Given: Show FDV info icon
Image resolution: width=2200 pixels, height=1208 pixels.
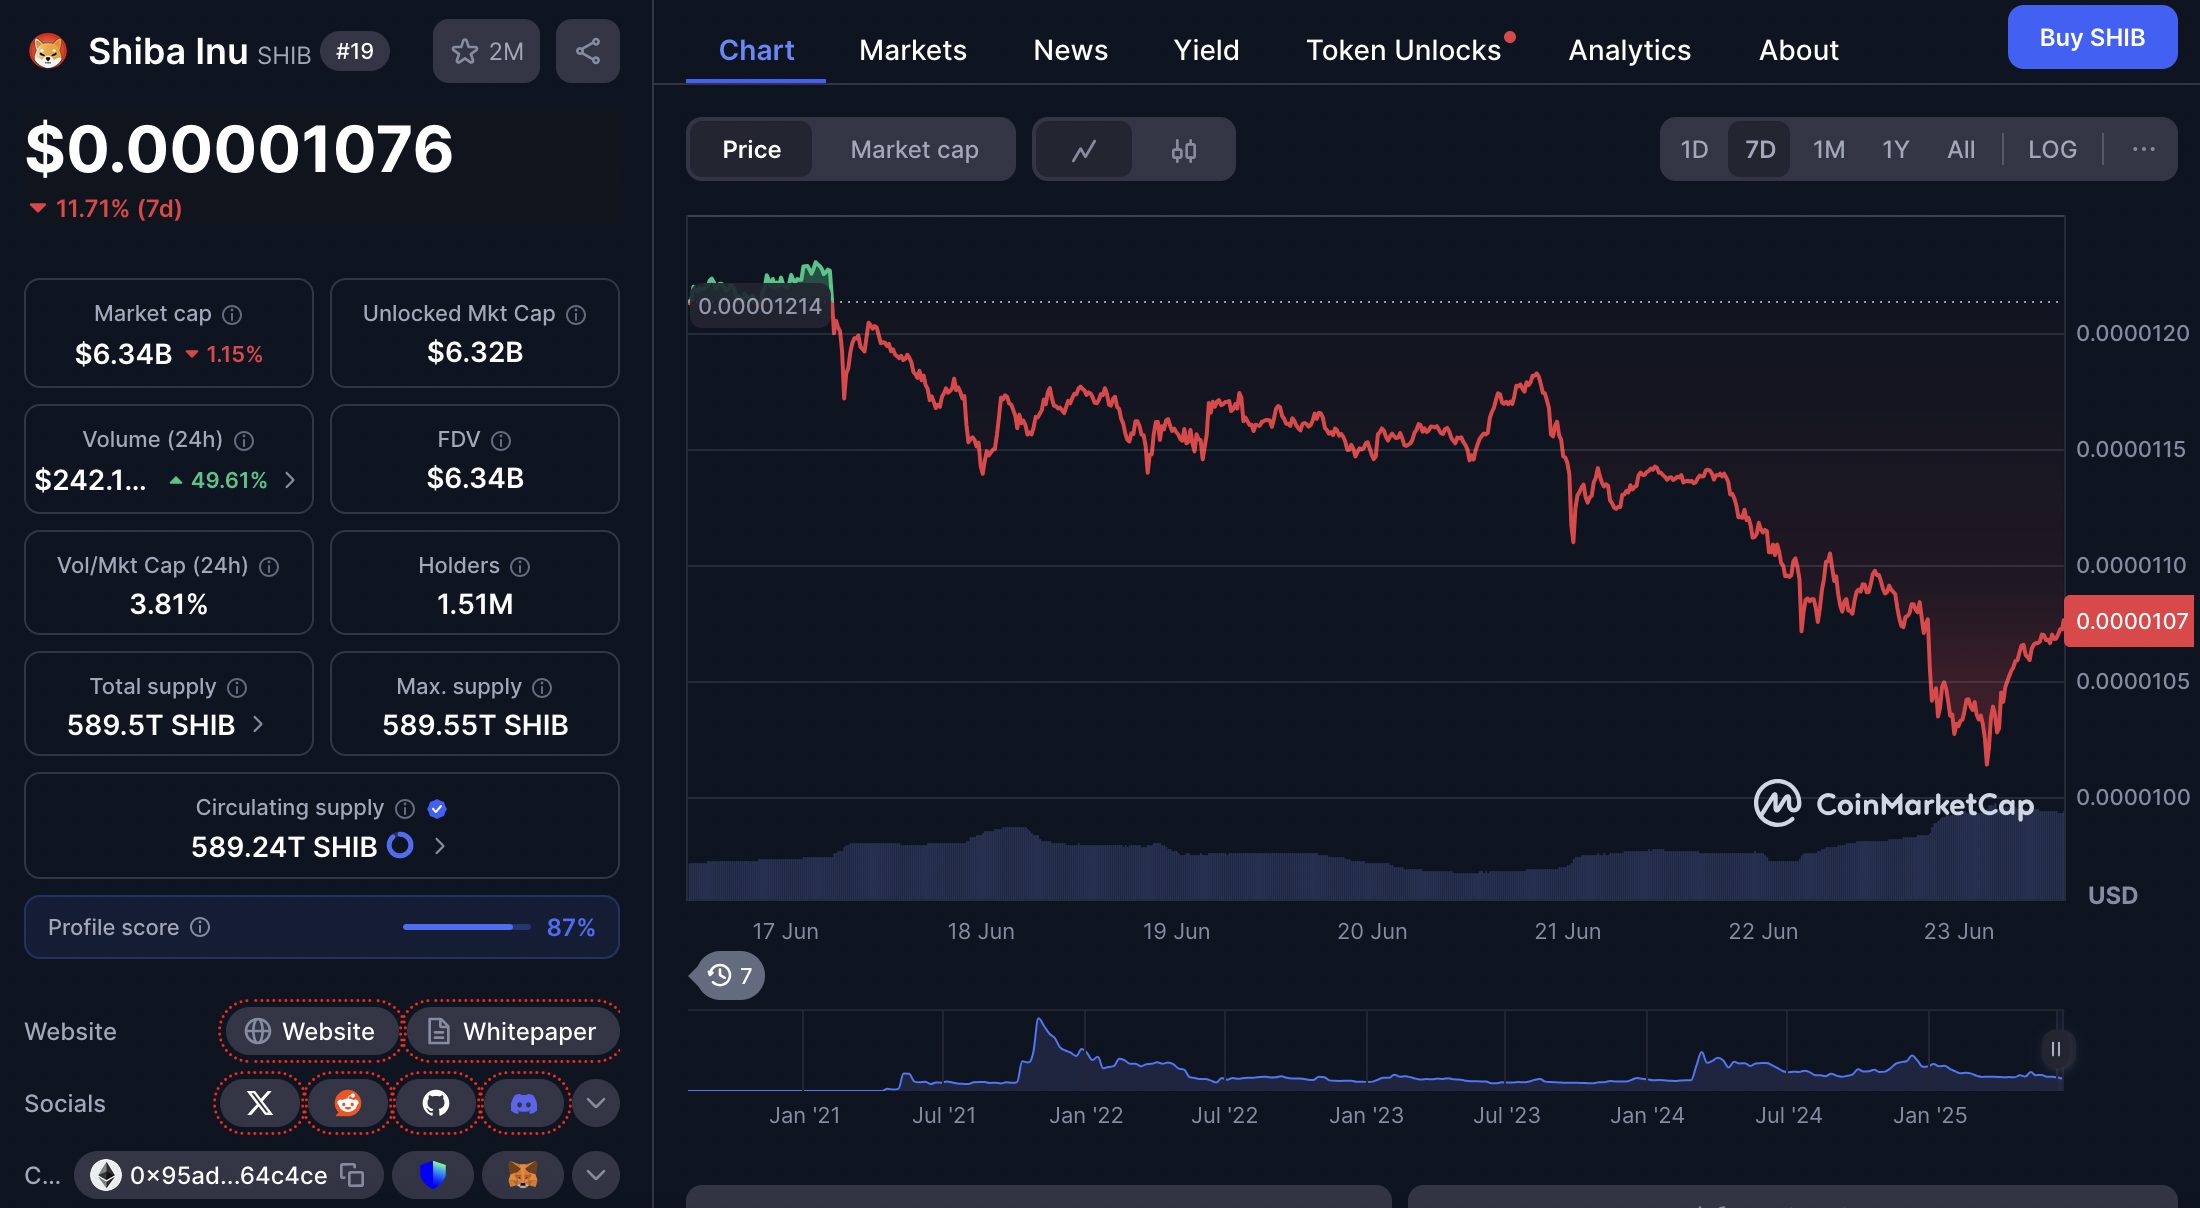Looking at the screenshot, I should tap(501, 441).
